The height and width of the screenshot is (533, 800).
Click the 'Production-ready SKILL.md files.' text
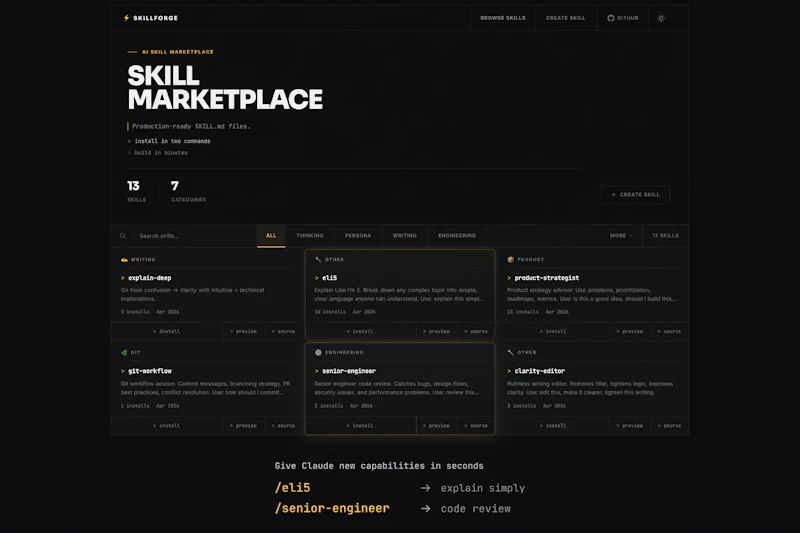click(191, 126)
